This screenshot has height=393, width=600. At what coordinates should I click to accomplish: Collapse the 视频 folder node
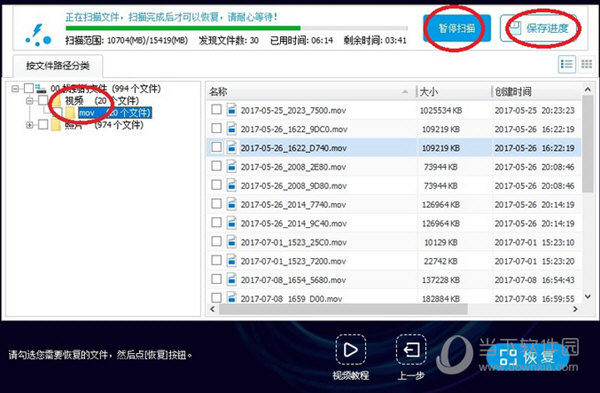(x=29, y=101)
